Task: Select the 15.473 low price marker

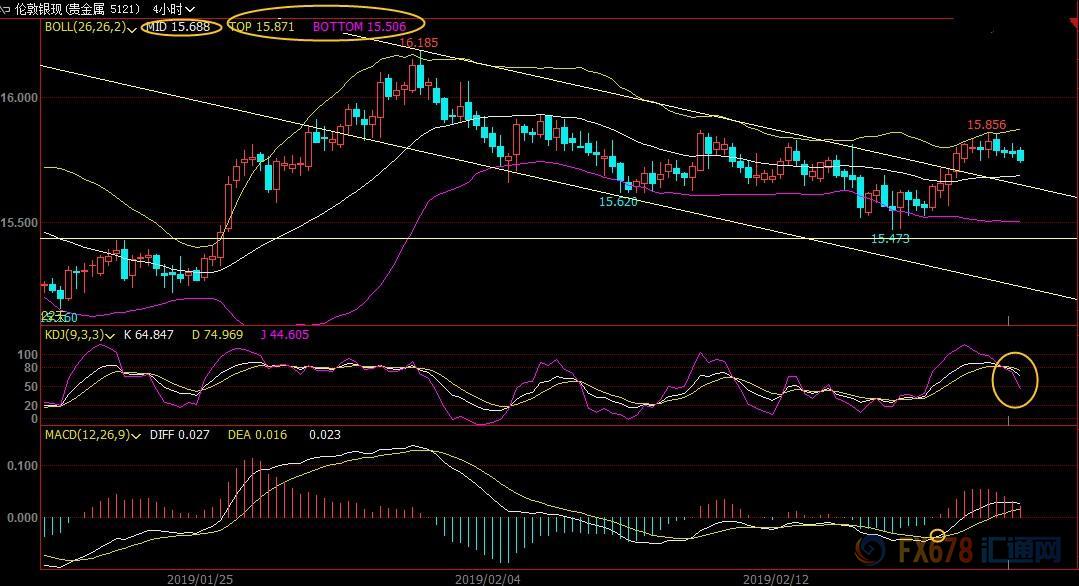Action: click(x=890, y=239)
